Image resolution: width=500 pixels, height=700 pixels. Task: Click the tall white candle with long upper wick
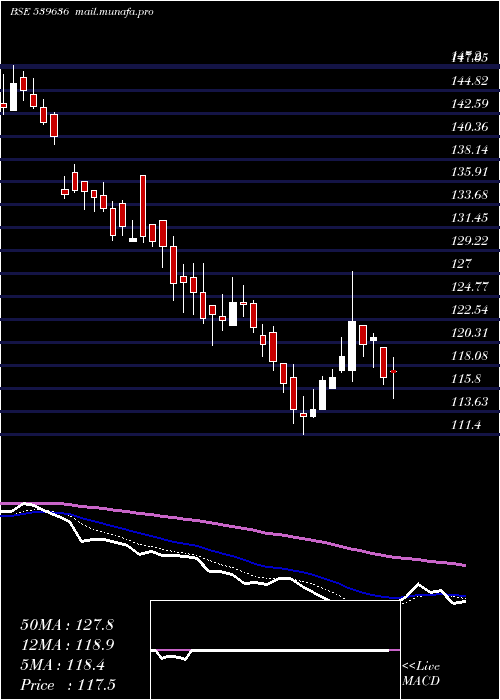tap(352, 346)
